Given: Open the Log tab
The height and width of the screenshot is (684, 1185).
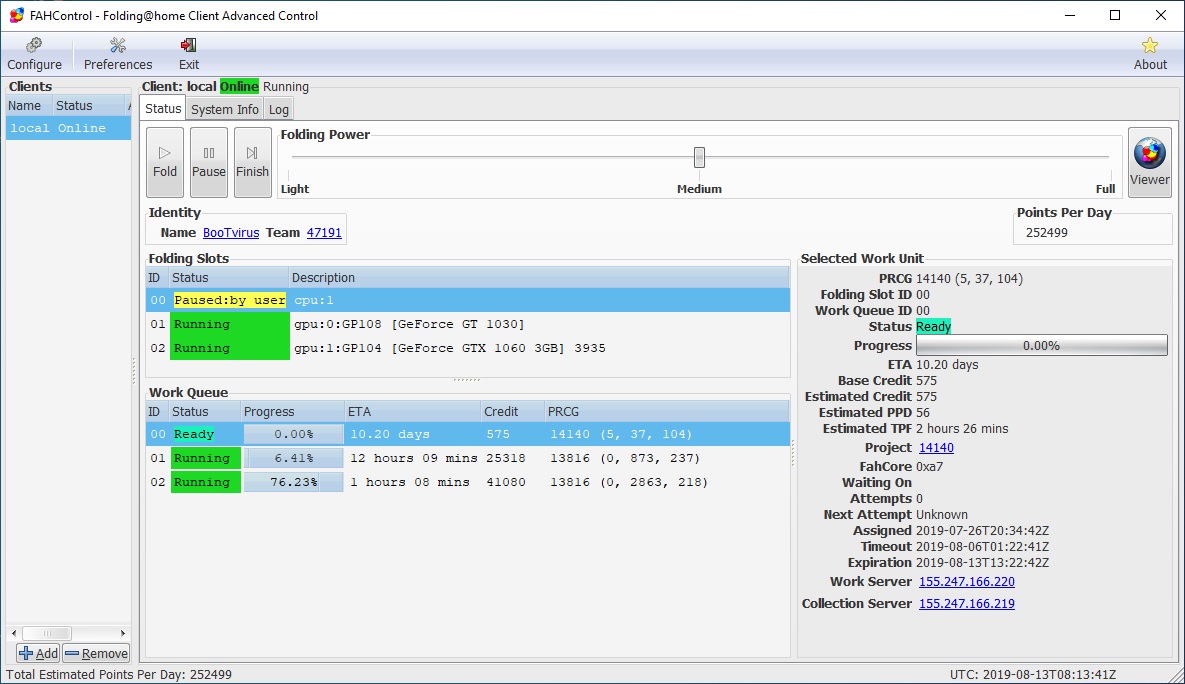Looking at the screenshot, I should [x=279, y=110].
